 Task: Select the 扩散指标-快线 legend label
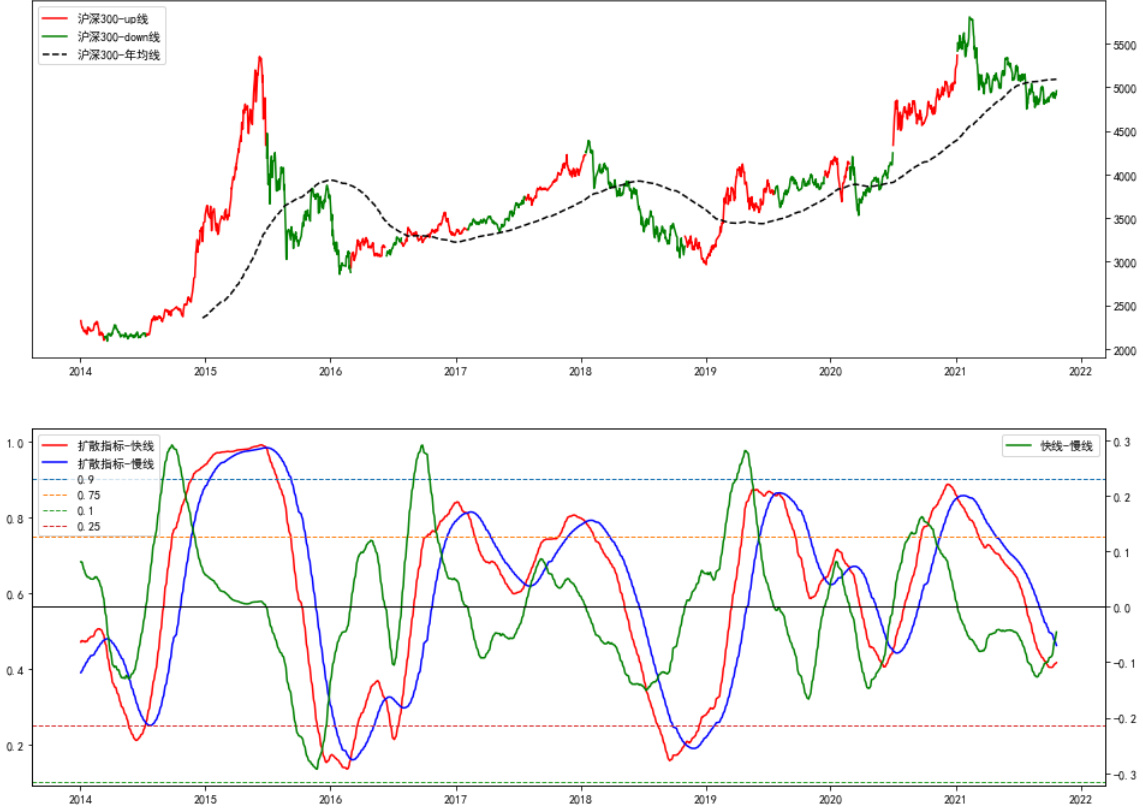point(115,446)
